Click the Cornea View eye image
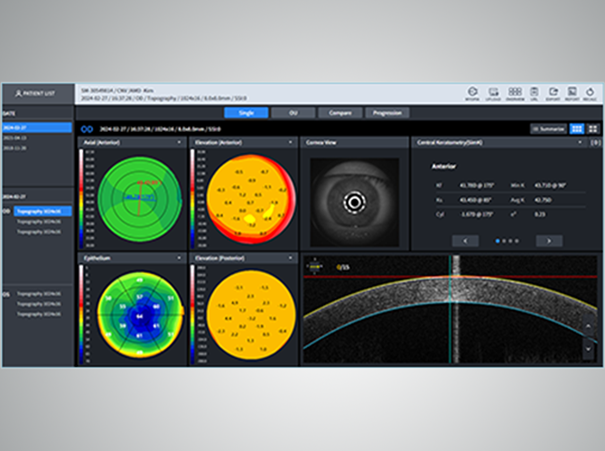Image resolution: width=605 pixels, height=451 pixels. 355,202
